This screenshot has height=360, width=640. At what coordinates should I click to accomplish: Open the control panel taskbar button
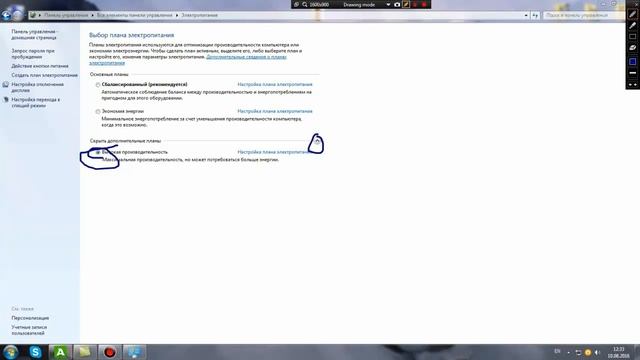point(134,352)
